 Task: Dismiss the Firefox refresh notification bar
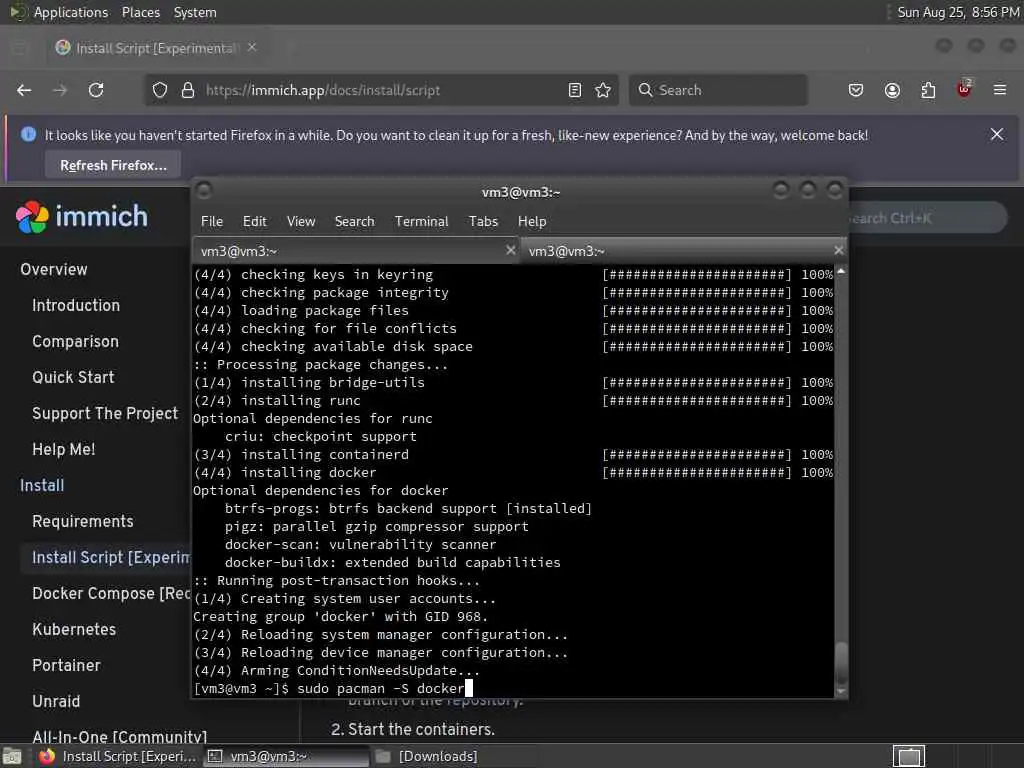997,135
